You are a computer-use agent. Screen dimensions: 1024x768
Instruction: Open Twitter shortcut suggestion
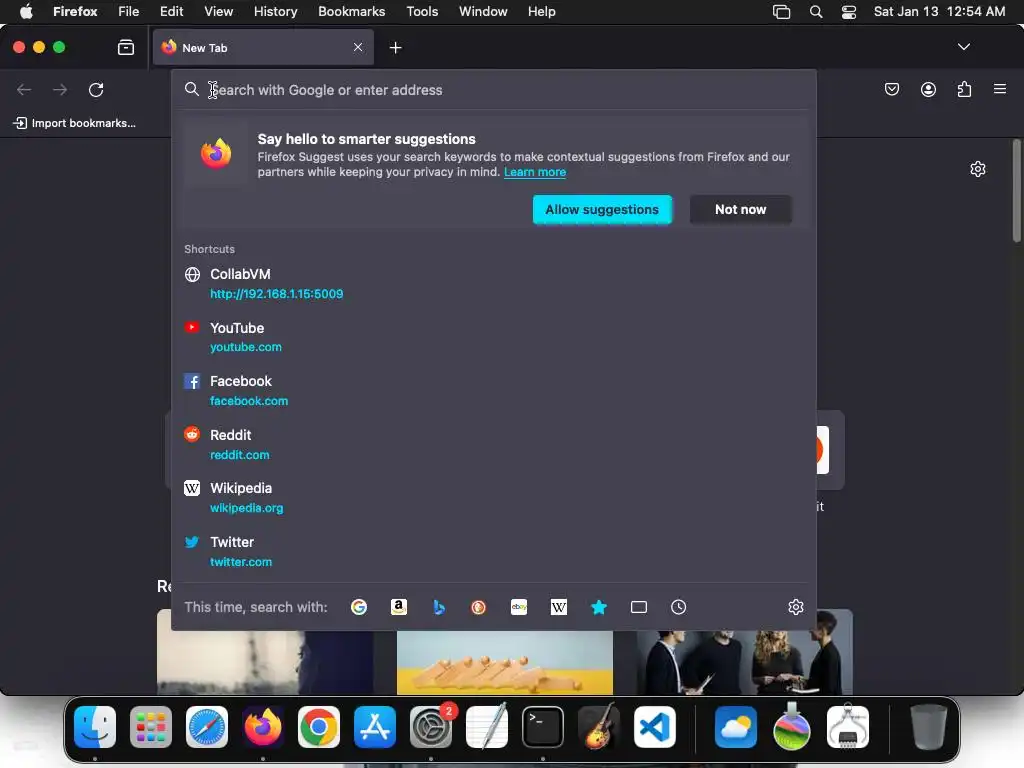(494, 551)
